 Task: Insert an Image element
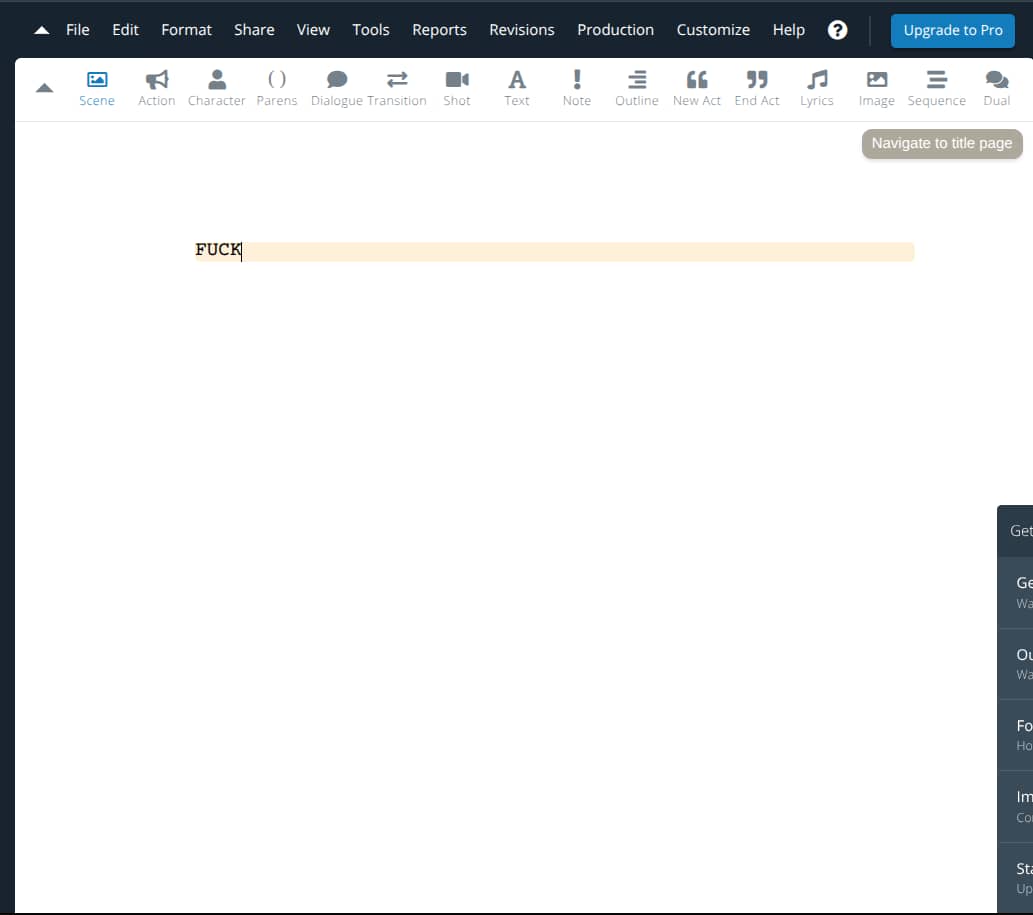pos(876,88)
